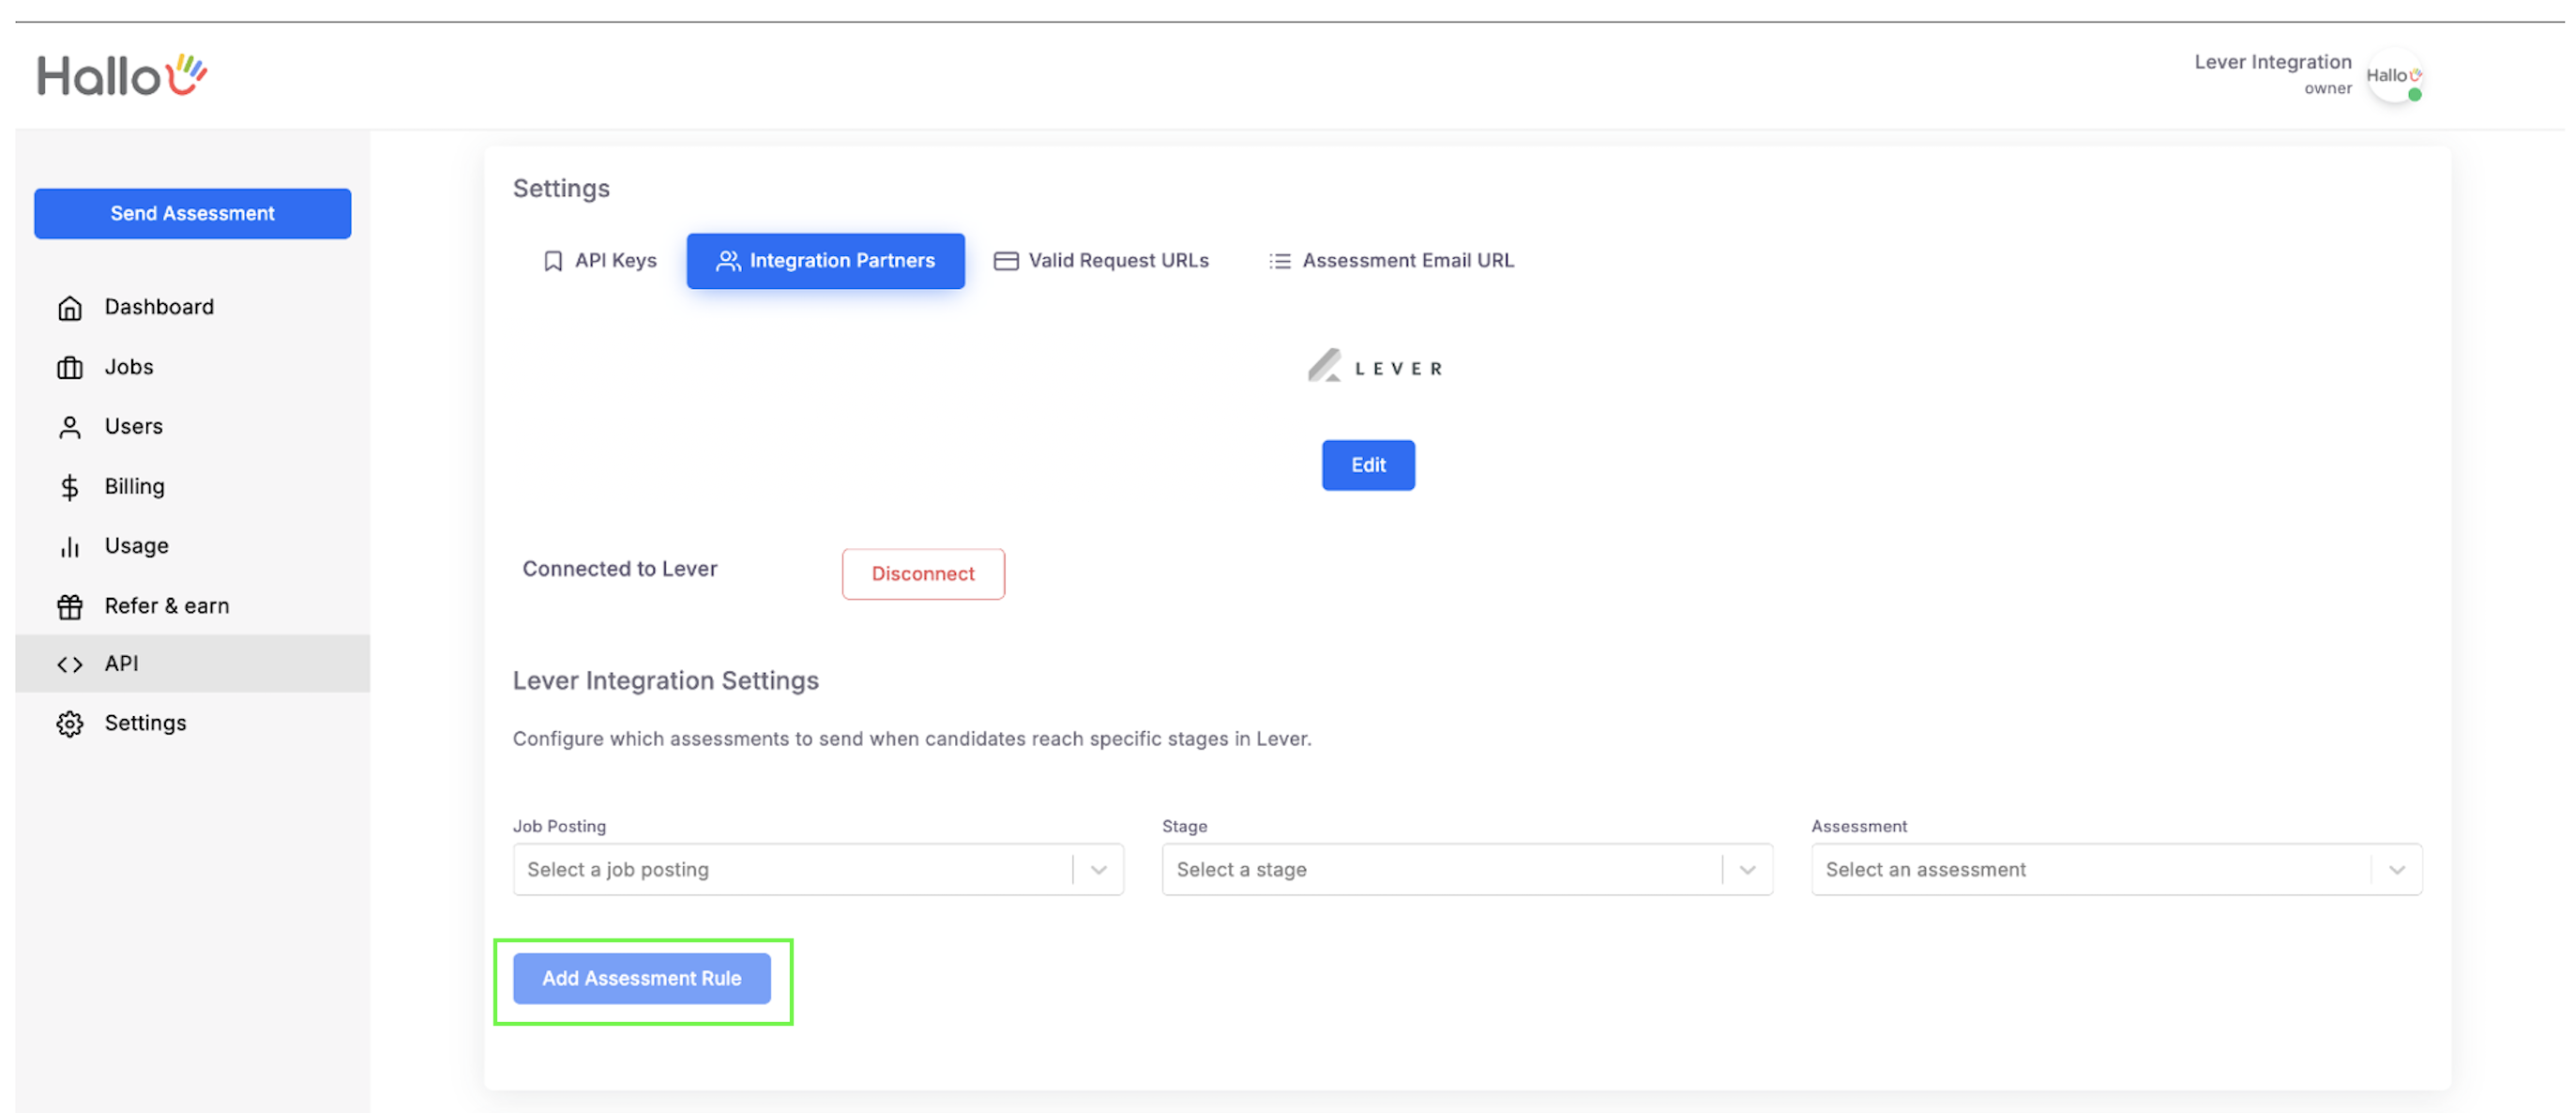Click the Lever Integration Settings heading

665,681
